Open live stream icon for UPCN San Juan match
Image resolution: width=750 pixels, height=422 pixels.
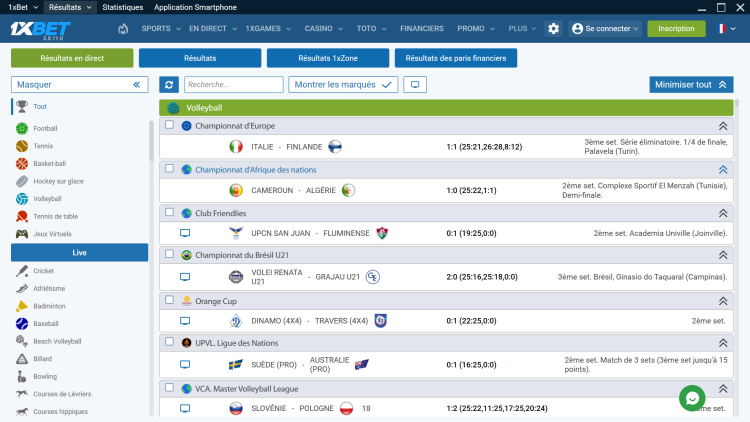pos(185,233)
